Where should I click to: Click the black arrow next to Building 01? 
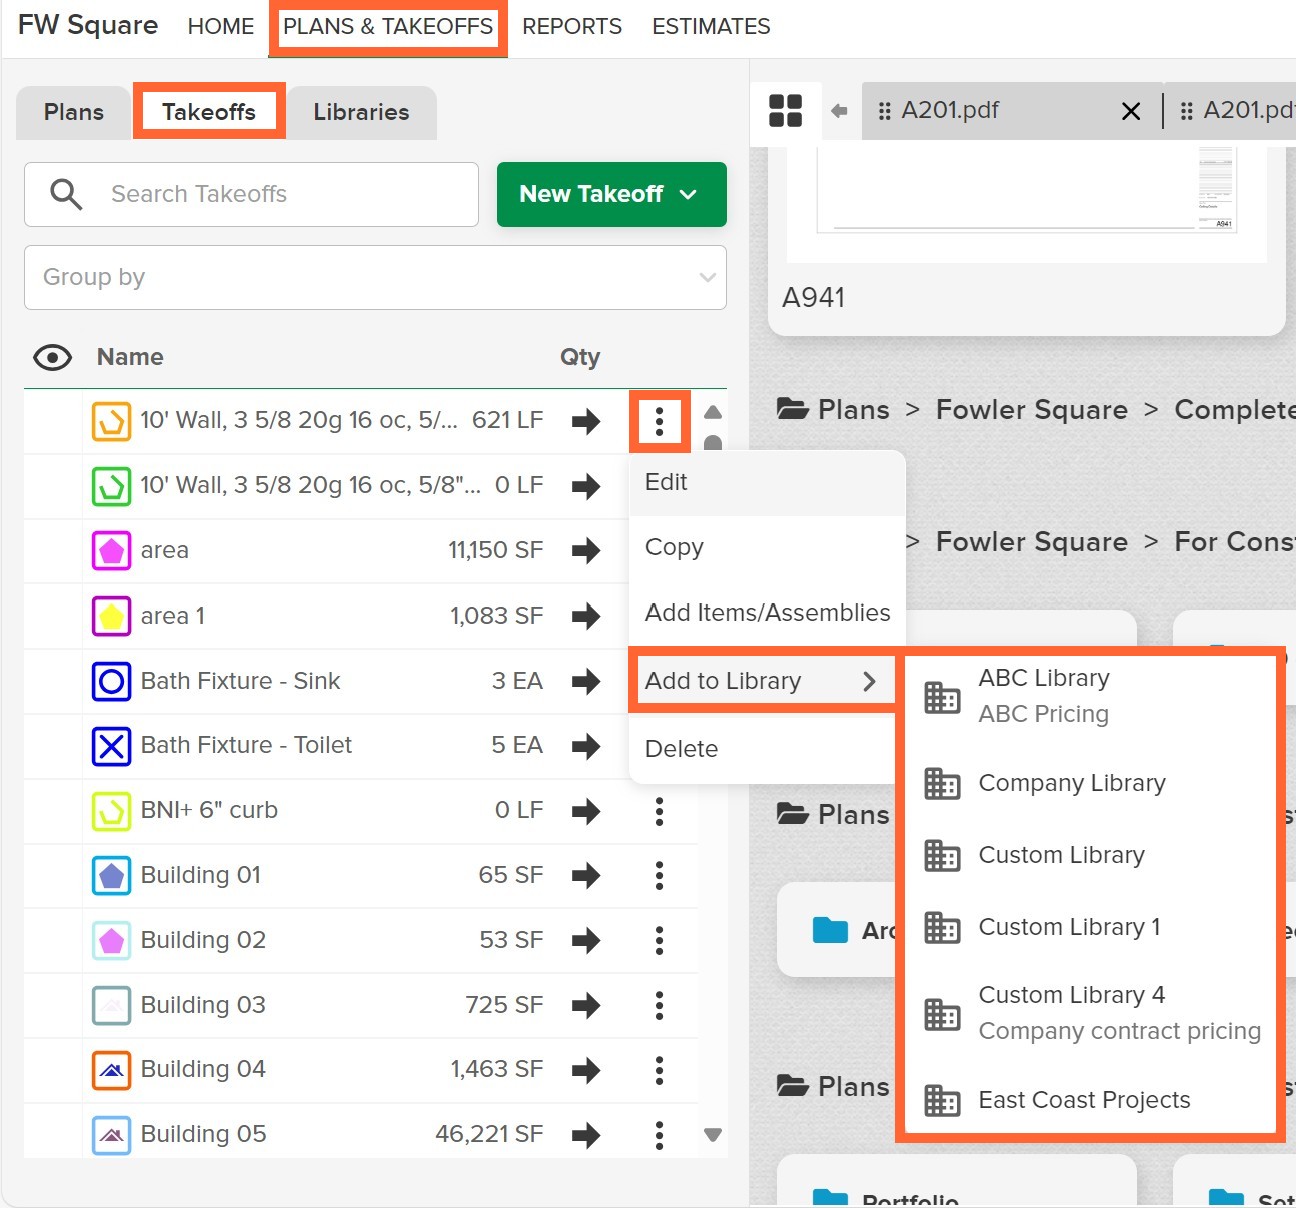pos(586,875)
